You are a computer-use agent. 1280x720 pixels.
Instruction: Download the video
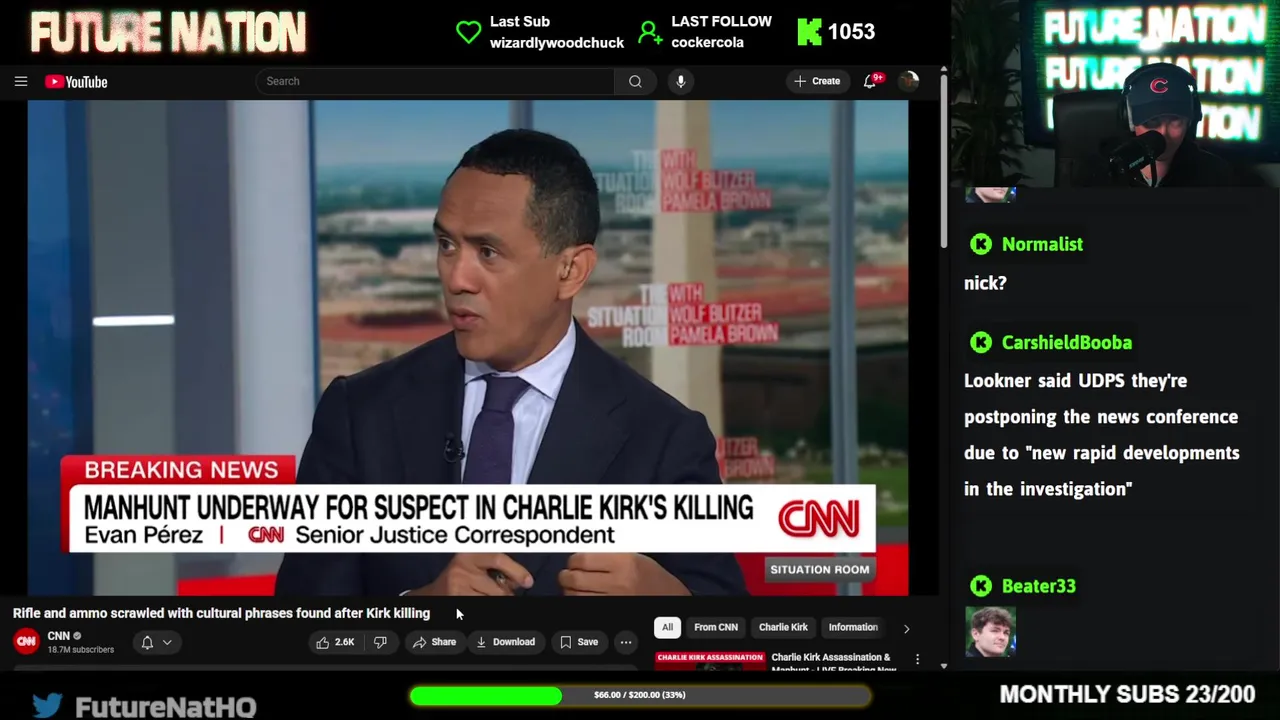tap(505, 642)
